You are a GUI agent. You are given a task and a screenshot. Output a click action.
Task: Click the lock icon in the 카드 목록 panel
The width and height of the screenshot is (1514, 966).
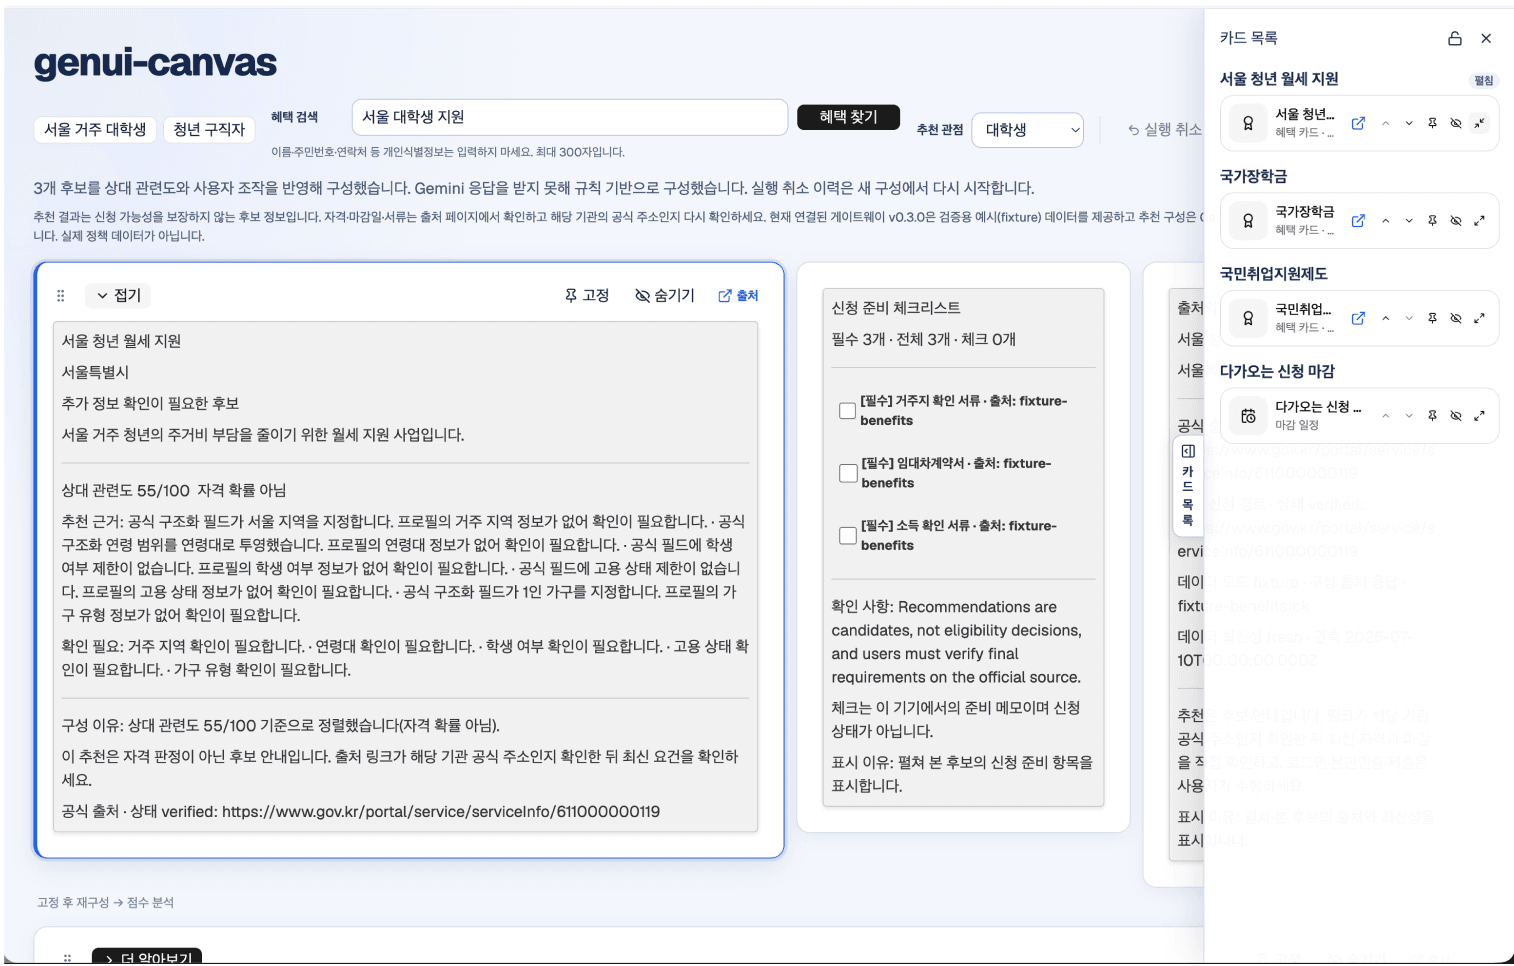point(1455,38)
